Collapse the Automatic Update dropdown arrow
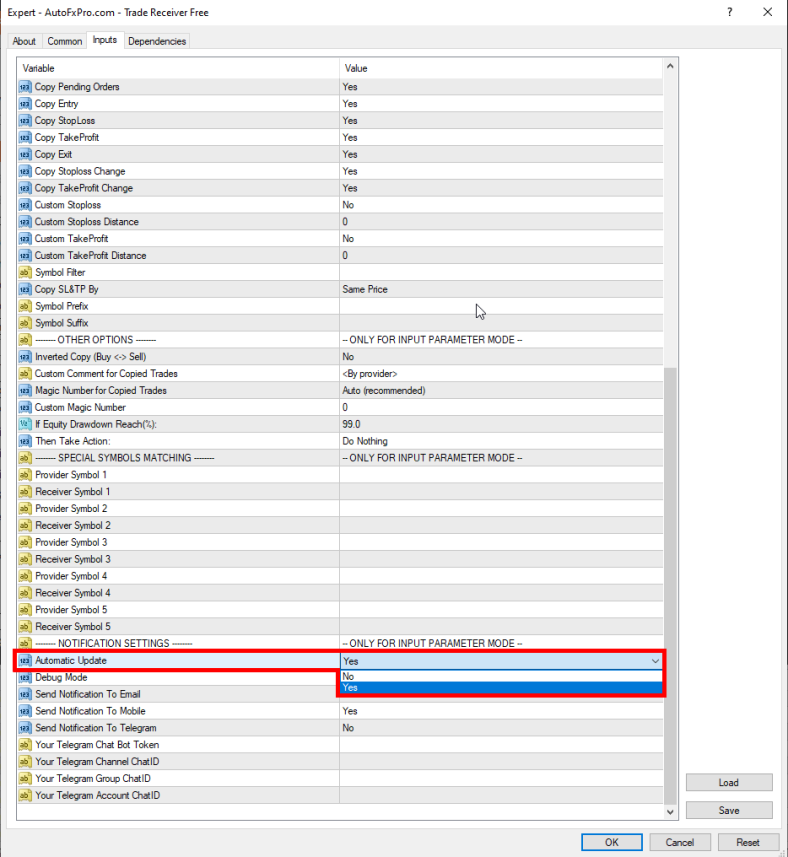Image resolution: width=788 pixels, height=857 pixels. pyautogui.click(x=655, y=661)
